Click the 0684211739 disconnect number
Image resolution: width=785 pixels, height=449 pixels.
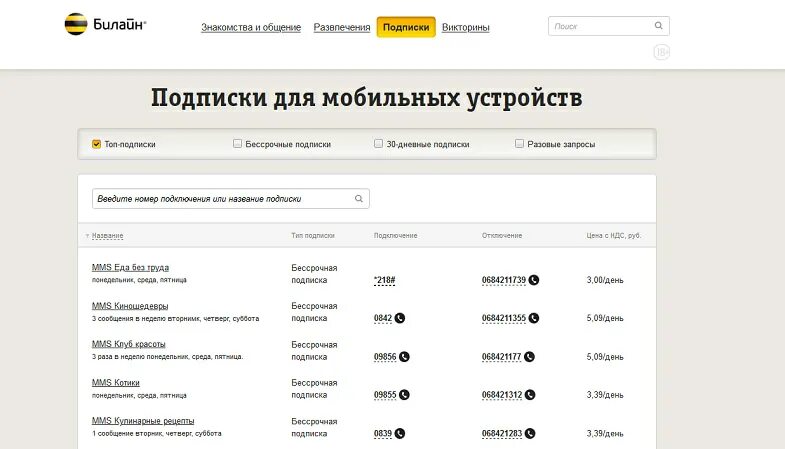(504, 280)
